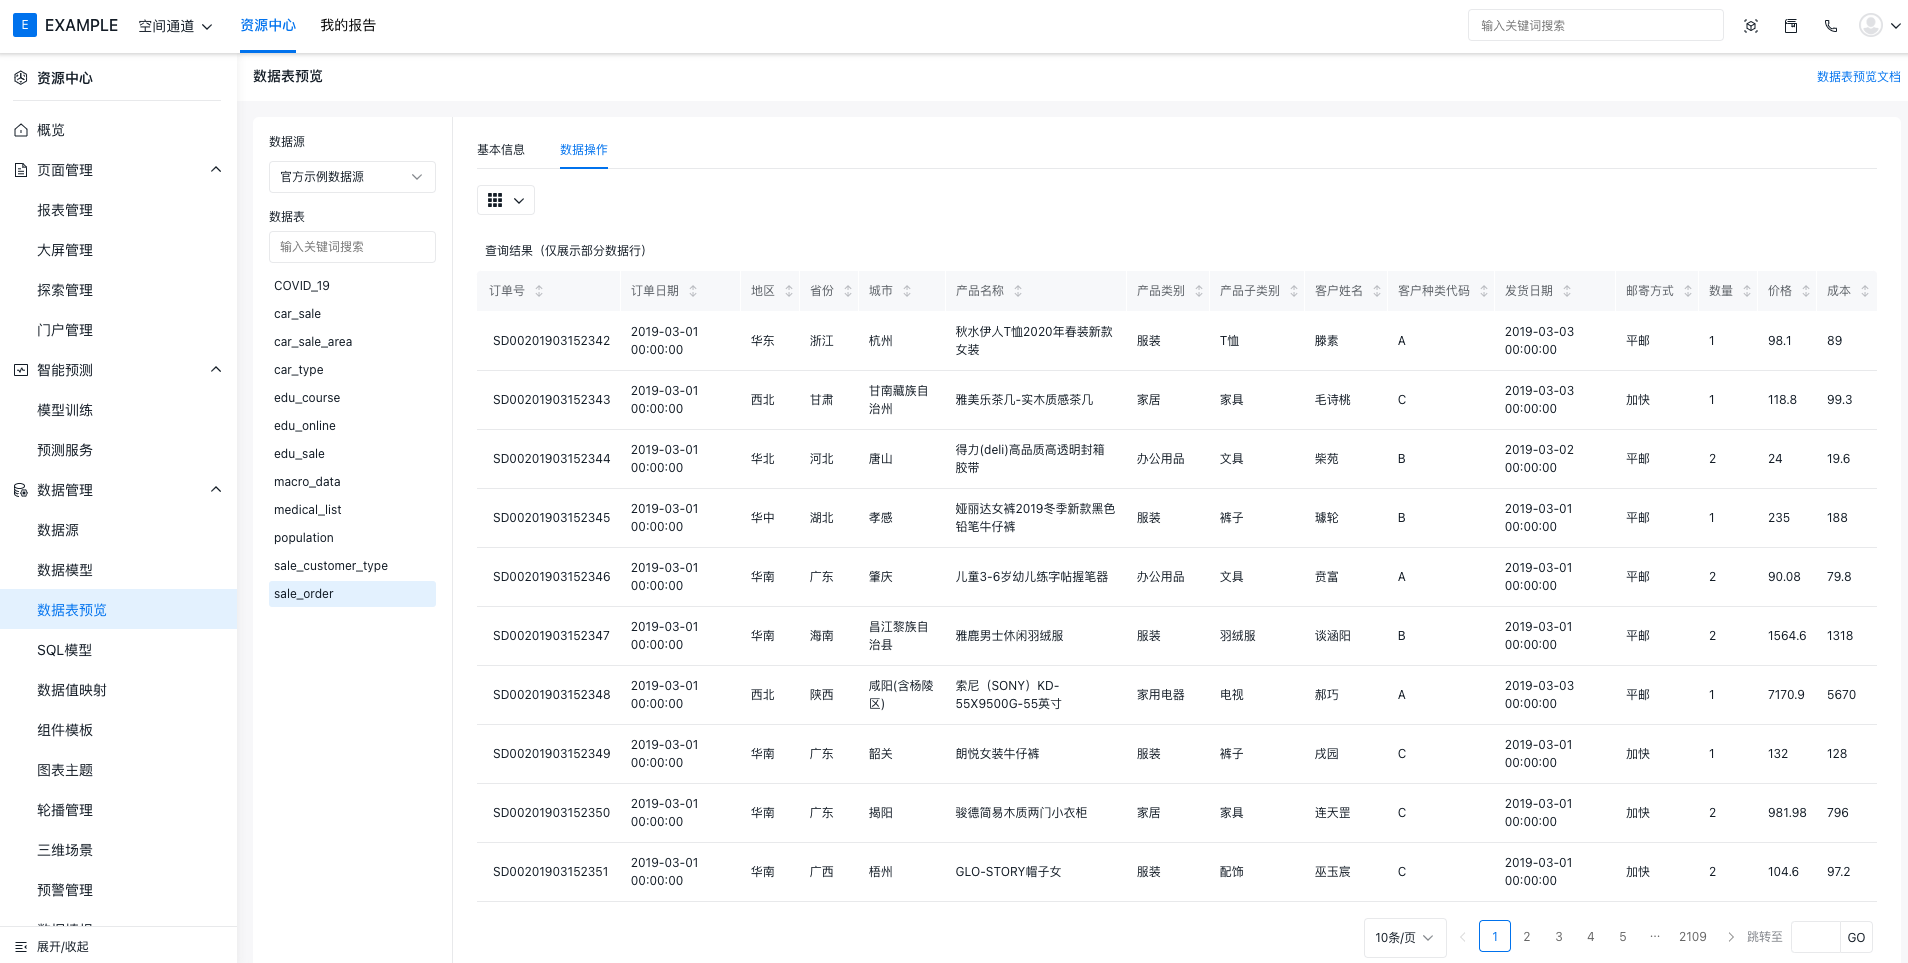Go to page 2
The height and width of the screenshot is (963, 1908).
point(1527,937)
